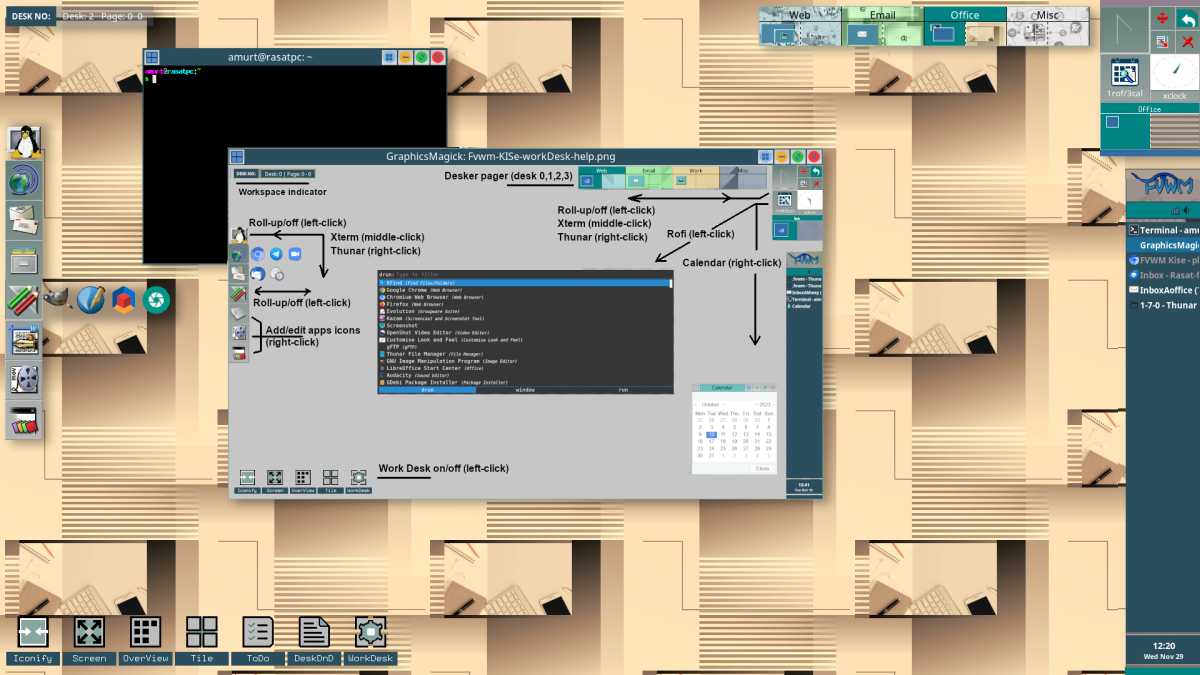1200x675 pixels.
Task: Expand the colored pencils graphics launcher
Action: [x=24, y=298]
